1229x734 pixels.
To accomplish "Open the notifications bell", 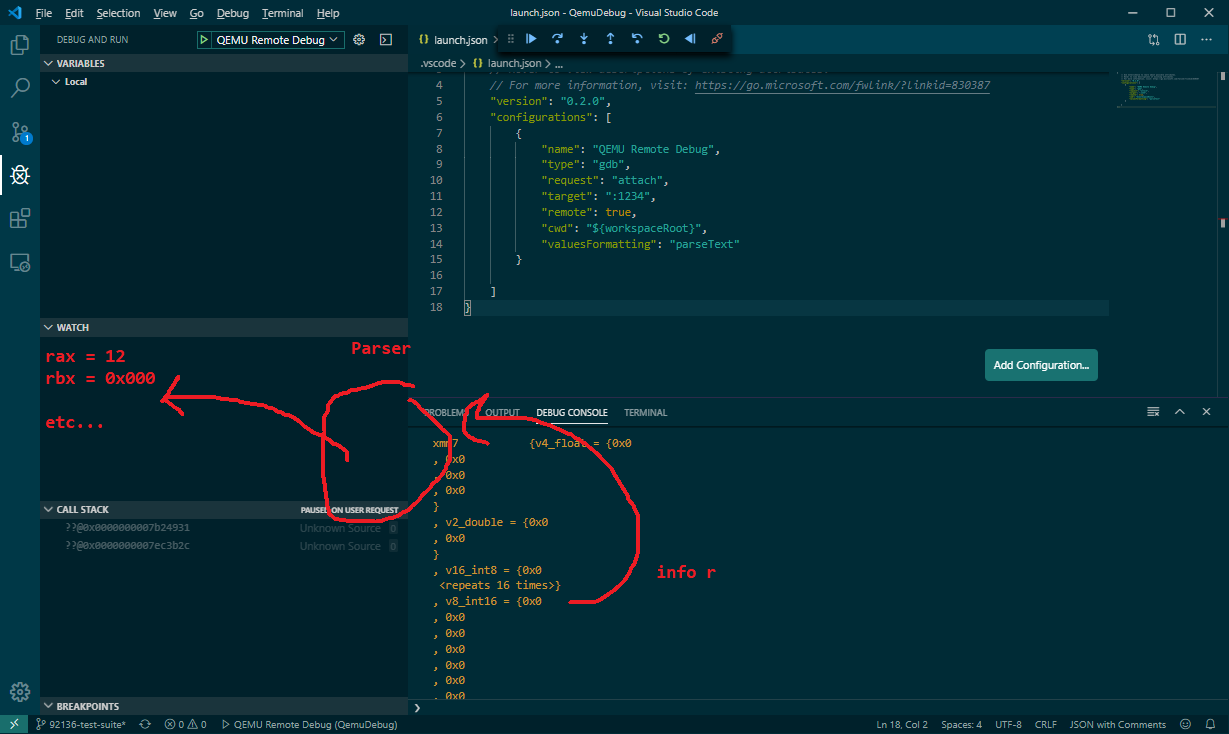I will 1211,724.
